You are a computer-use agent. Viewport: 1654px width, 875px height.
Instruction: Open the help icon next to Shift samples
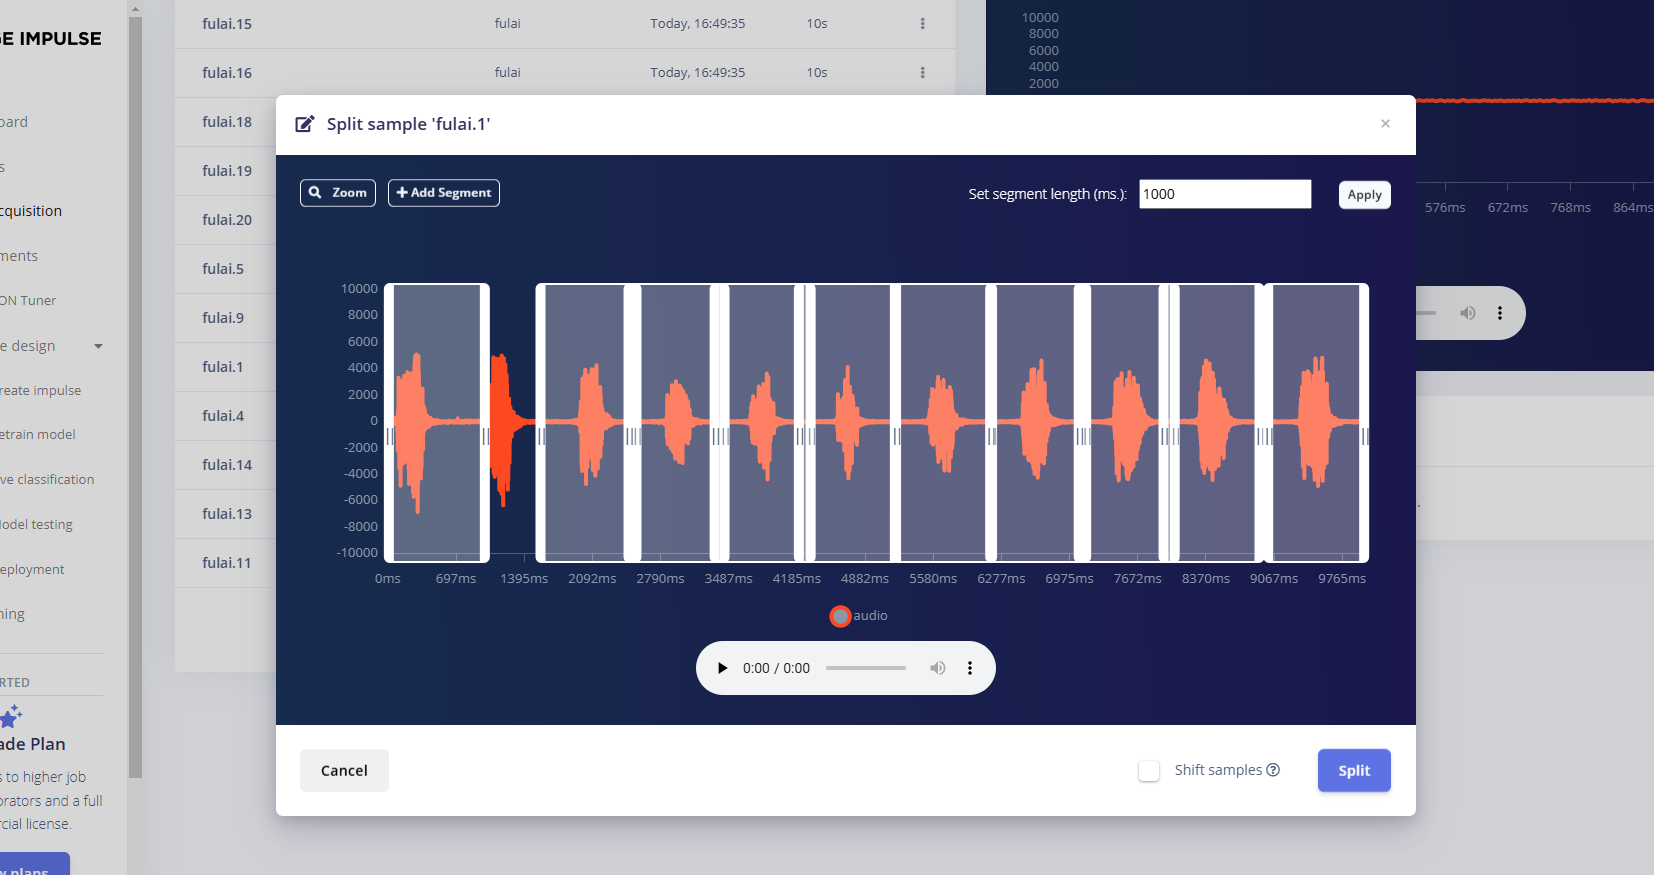click(x=1273, y=770)
